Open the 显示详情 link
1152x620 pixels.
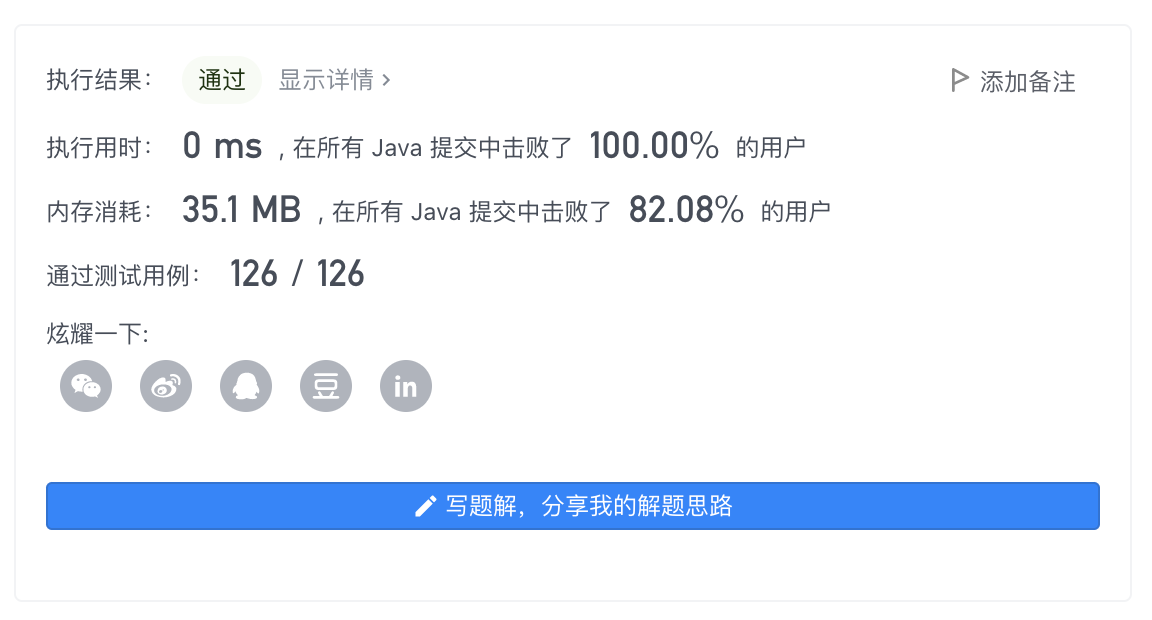[x=326, y=80]
